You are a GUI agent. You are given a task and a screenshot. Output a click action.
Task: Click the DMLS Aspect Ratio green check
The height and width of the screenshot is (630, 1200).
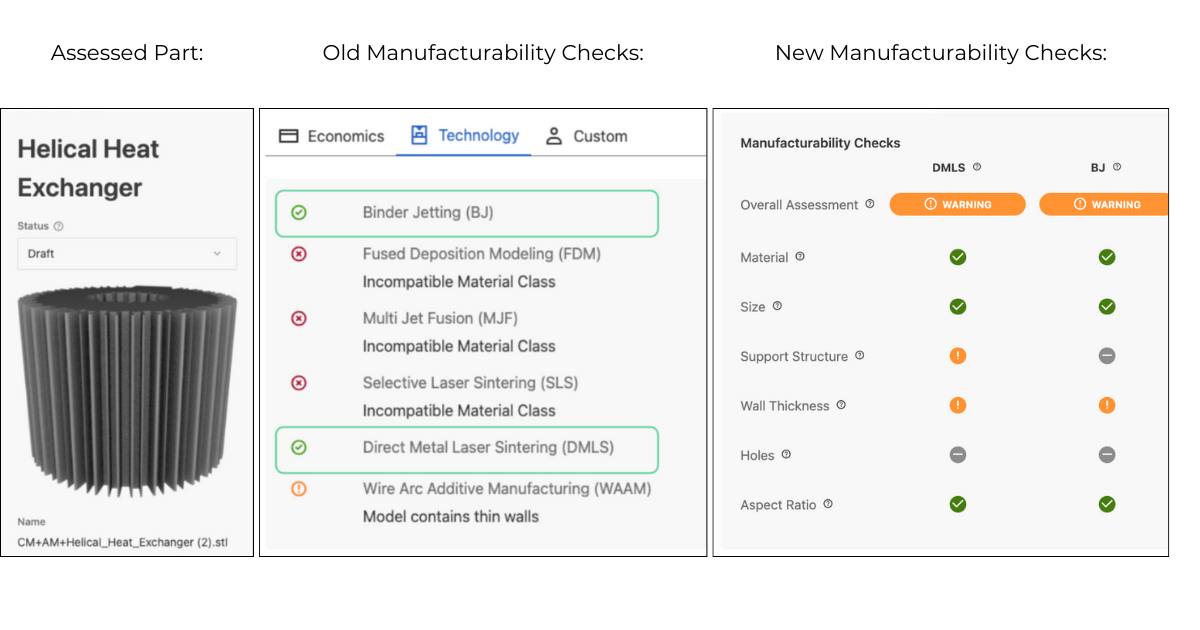(x=958, y=504)
